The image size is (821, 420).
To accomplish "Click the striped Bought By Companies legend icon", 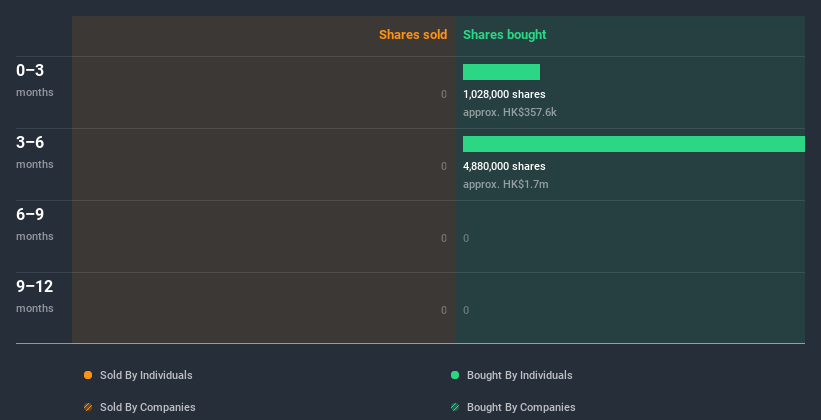I will (x=455, y=407).
